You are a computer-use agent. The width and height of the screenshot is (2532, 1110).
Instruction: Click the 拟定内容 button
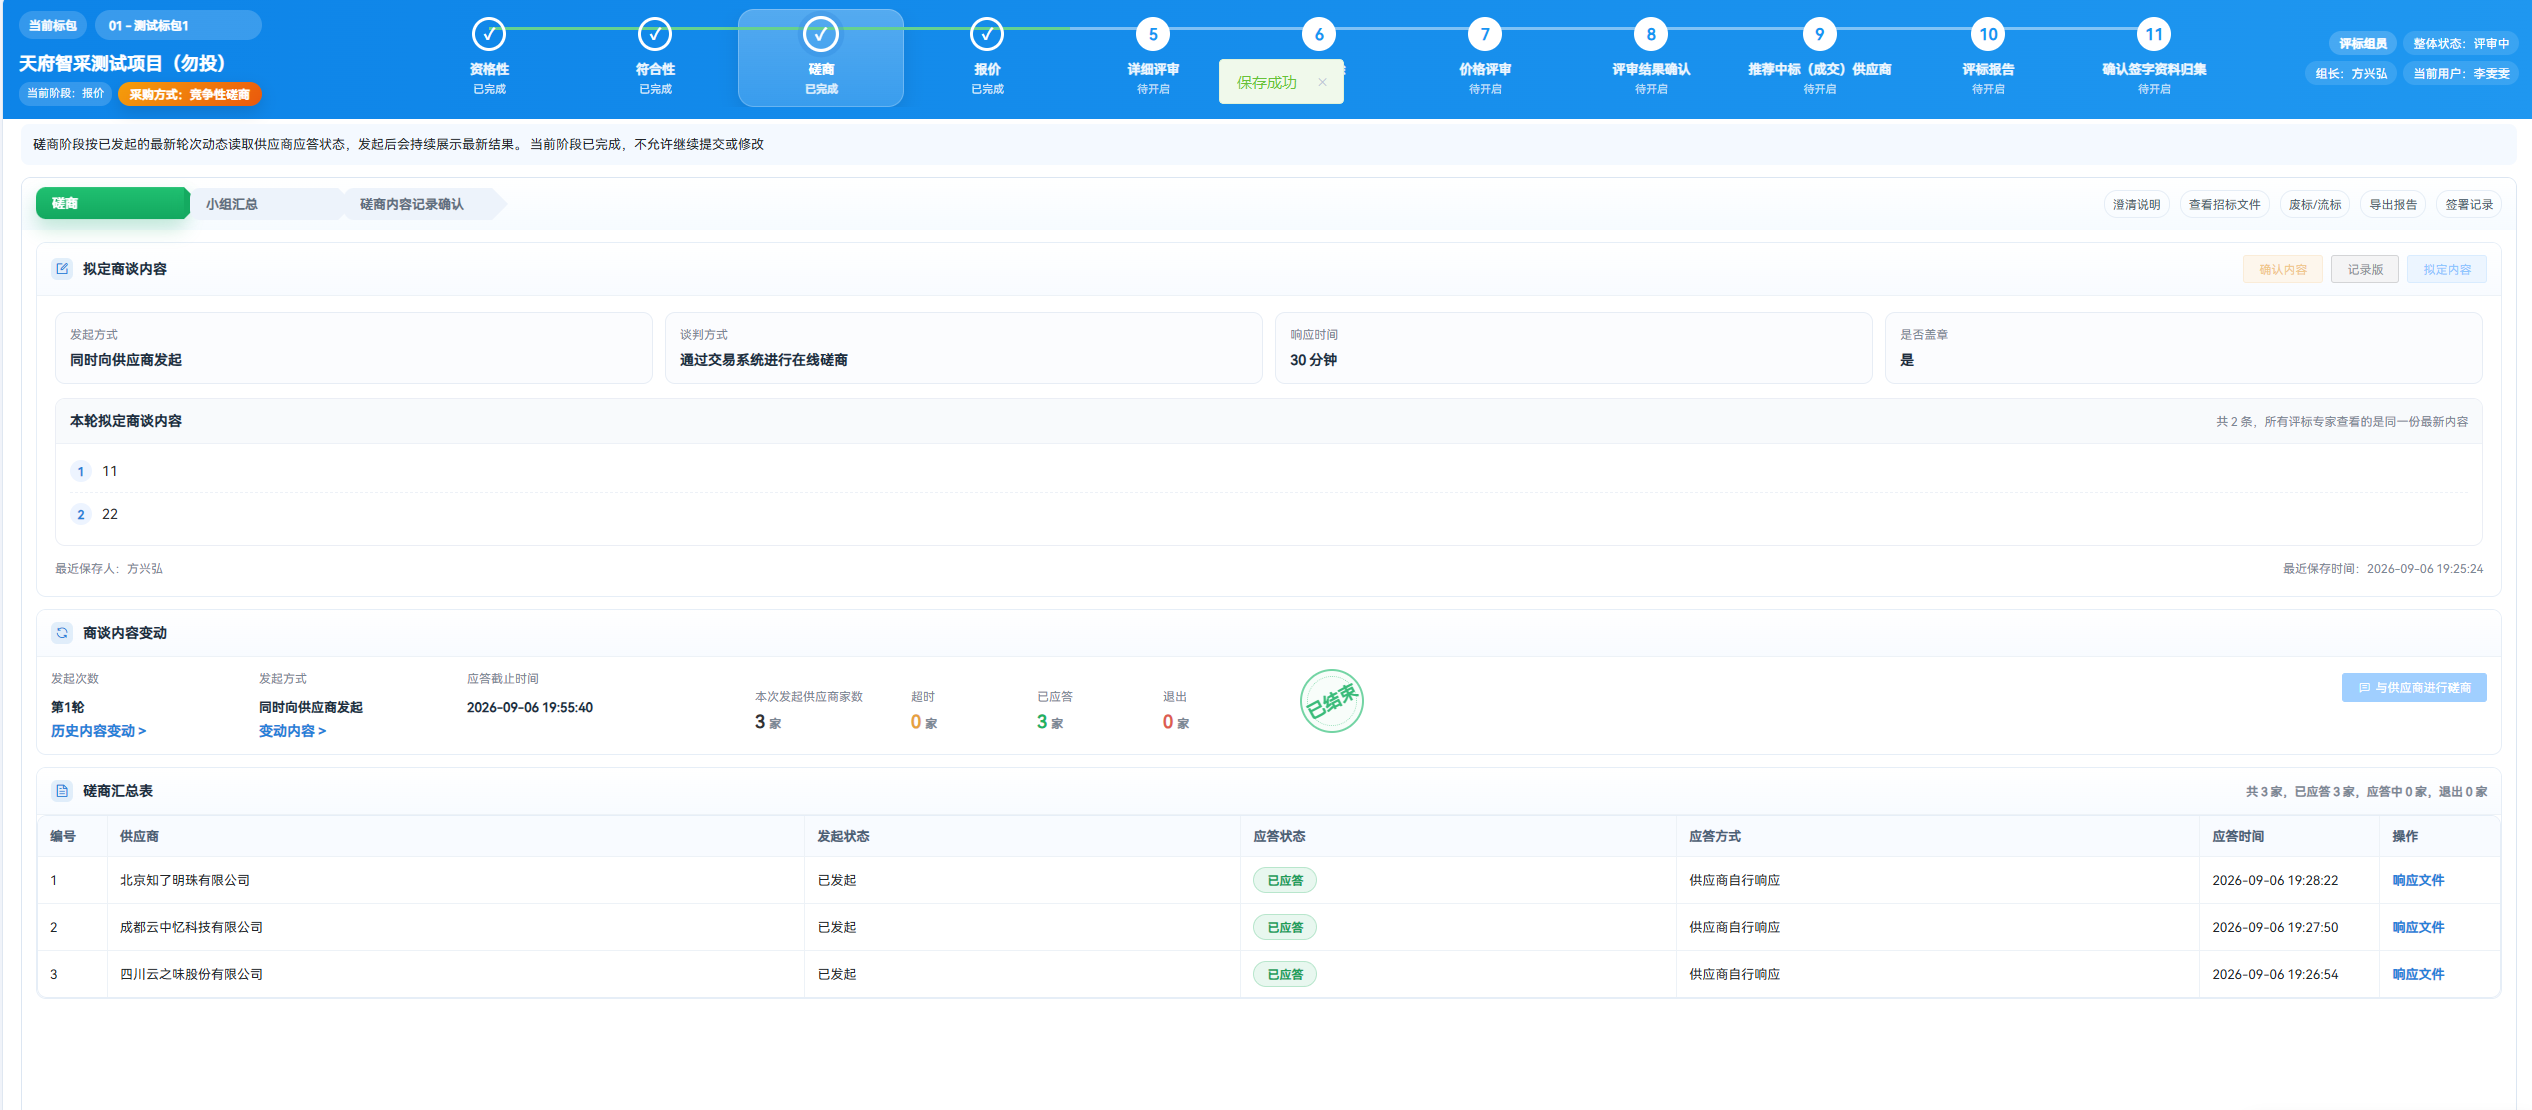[x=2447, y=270]
